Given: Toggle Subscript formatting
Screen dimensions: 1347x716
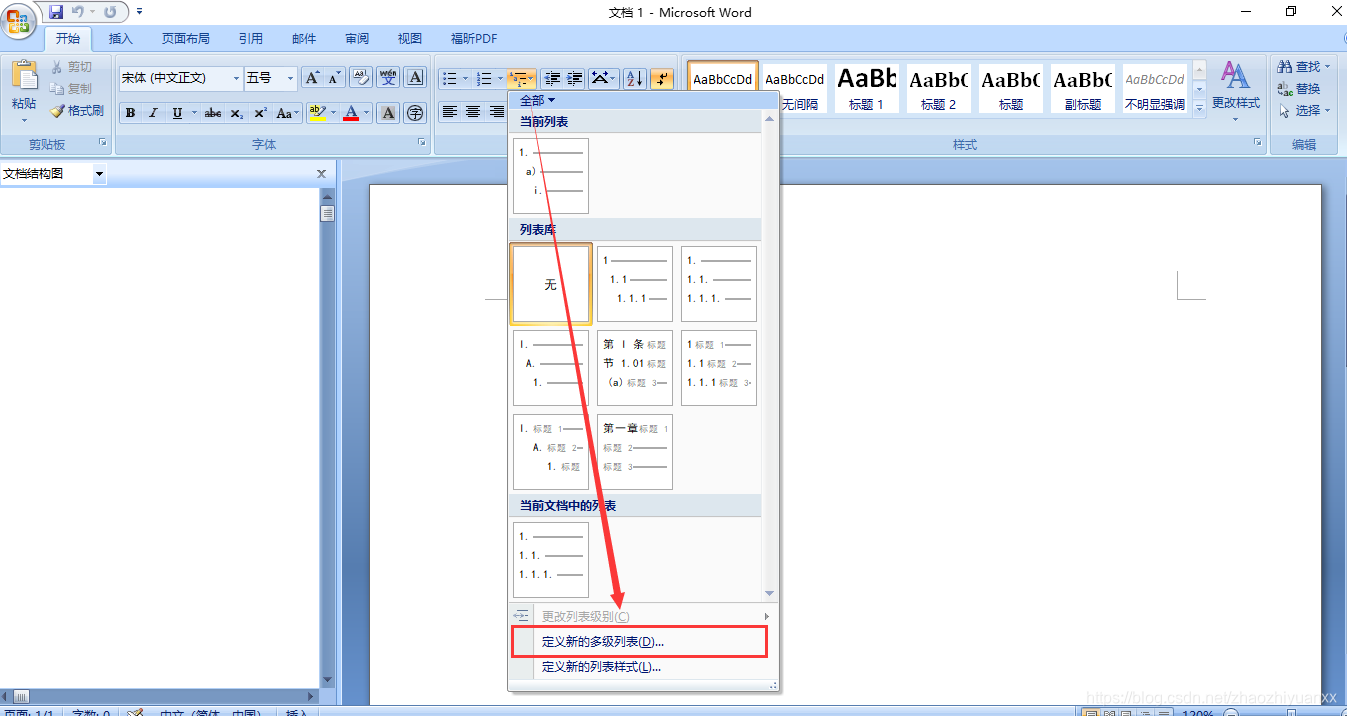Looking at the screenshot, I should pyautogui.click(x=236, y=113).
